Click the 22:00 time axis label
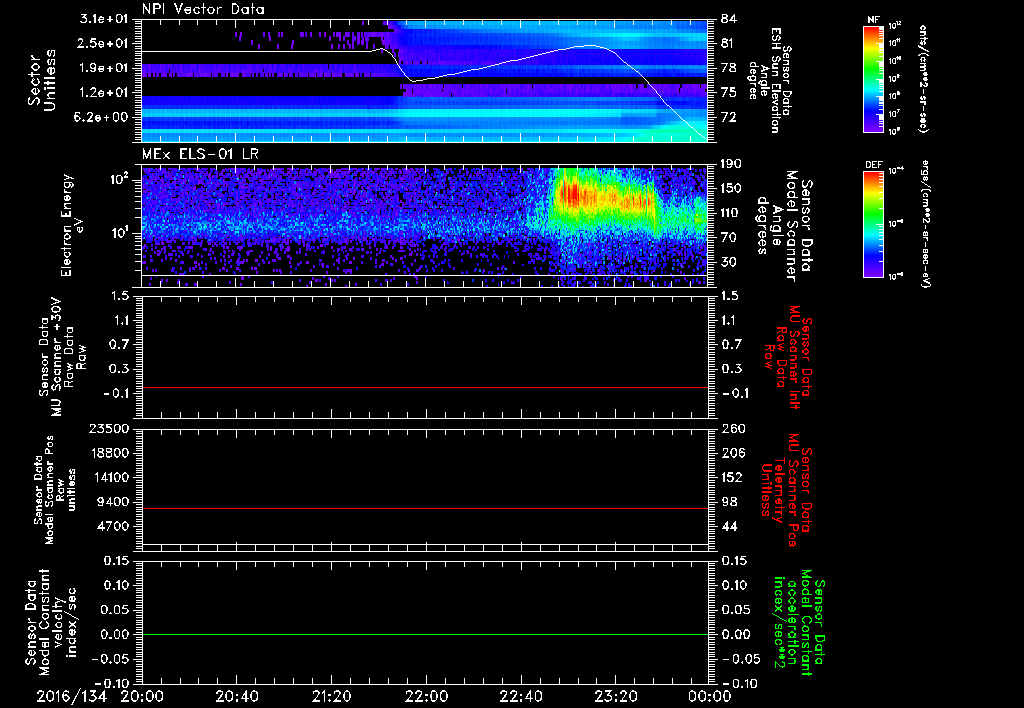Image resolution: width=1024 pixels, height=708 pixels. pos(426,696)
